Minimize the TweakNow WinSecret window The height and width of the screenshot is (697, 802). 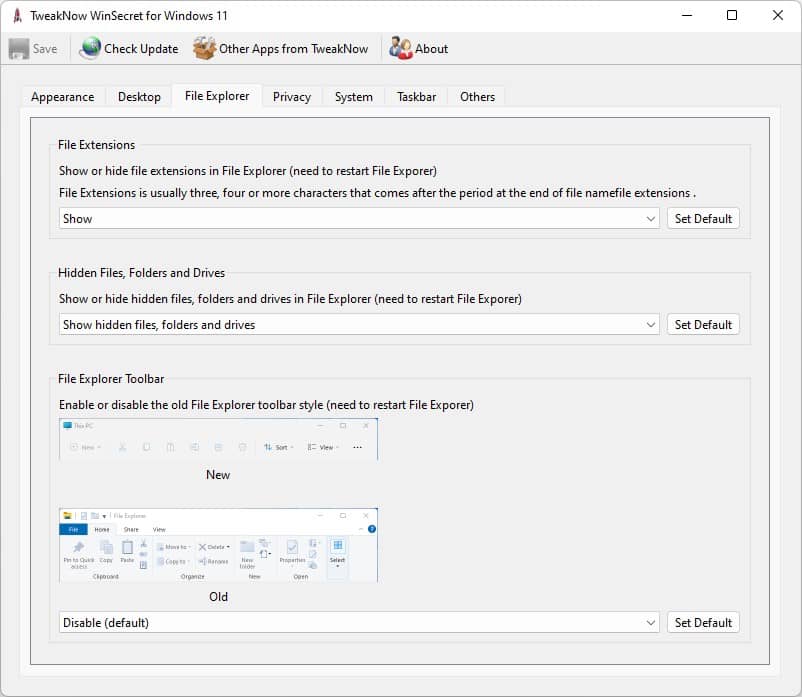[687, 15]
